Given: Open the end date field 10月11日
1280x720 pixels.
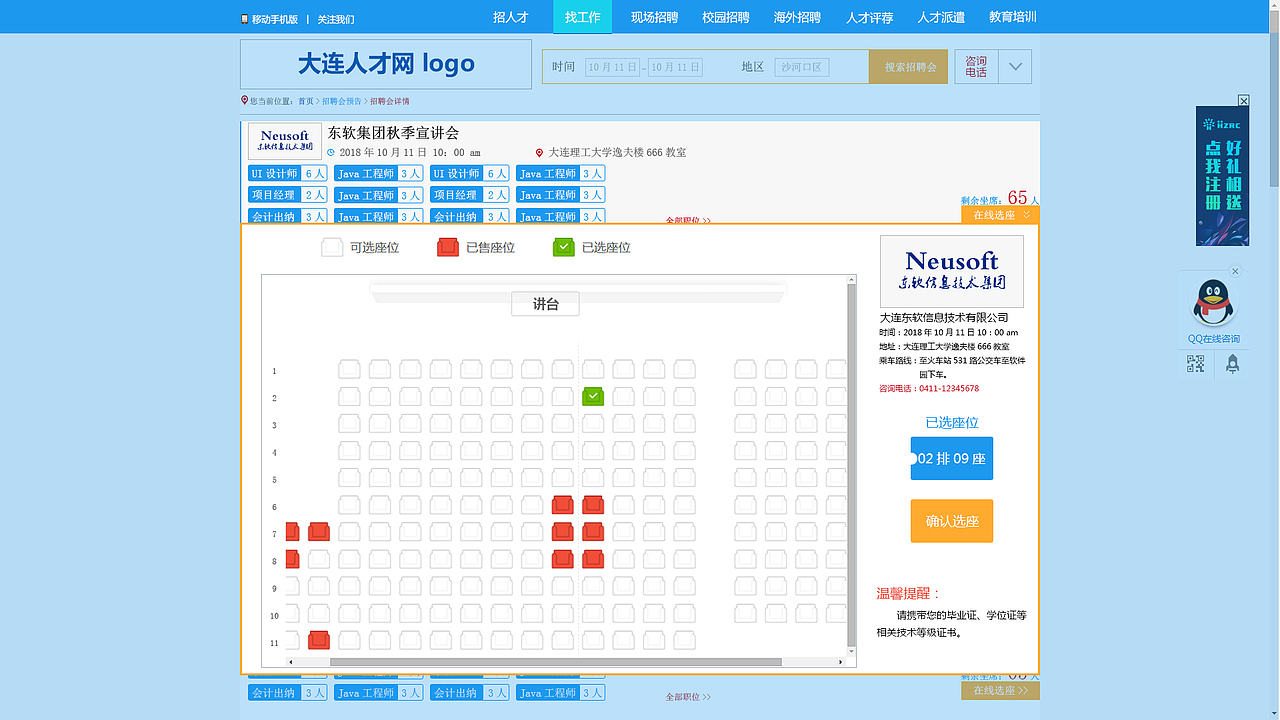Looking at the screenshot, I should point(675,67).
